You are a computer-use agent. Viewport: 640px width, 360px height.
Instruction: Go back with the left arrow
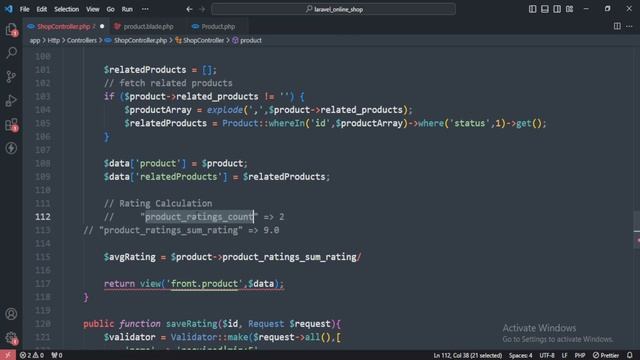189,9
